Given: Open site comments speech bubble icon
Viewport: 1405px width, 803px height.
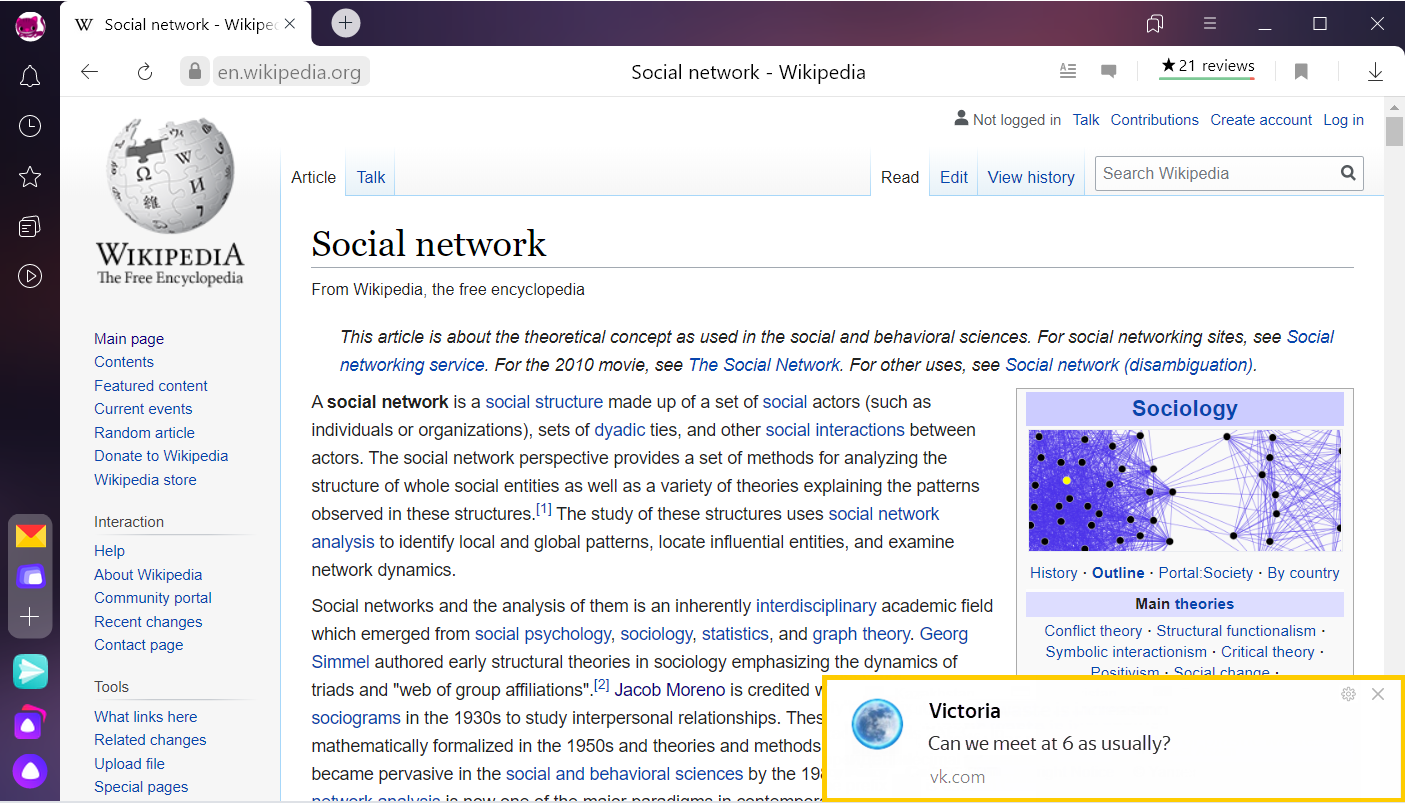Looking at the screenshot, I should [x=1108, y=71].
